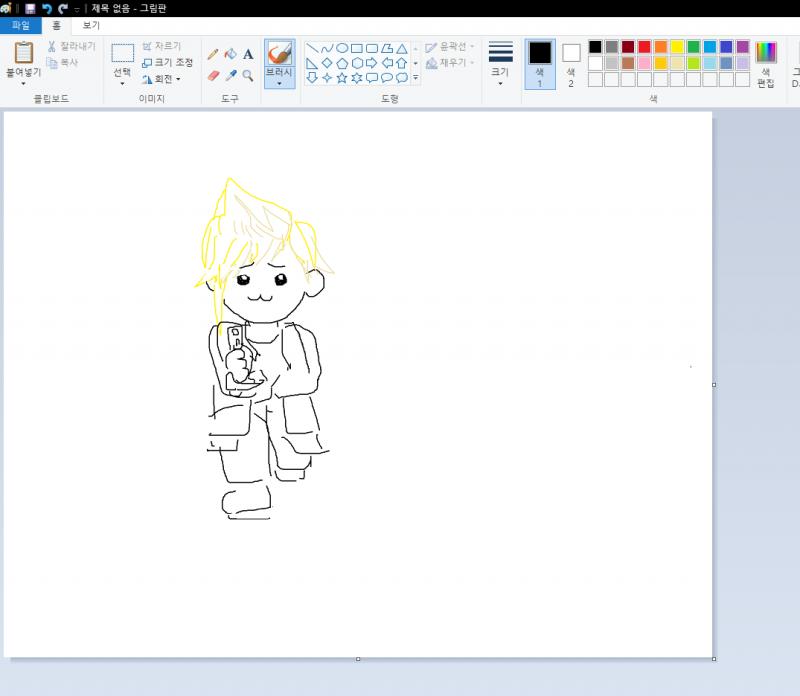Click the Undo arrow in title bar
Image resolution: width=800 pixels, height=696 pixels.
(x=46, y=8)
